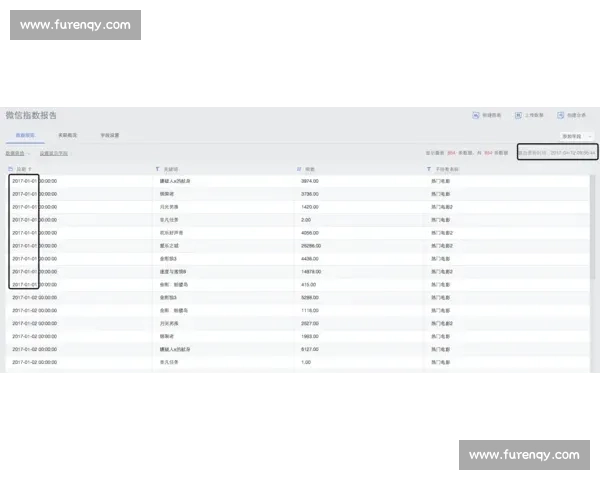Screen dimensions: 600x480
Task: Click the first icon in the top-right toolbar
Action: tap(476, 116)
